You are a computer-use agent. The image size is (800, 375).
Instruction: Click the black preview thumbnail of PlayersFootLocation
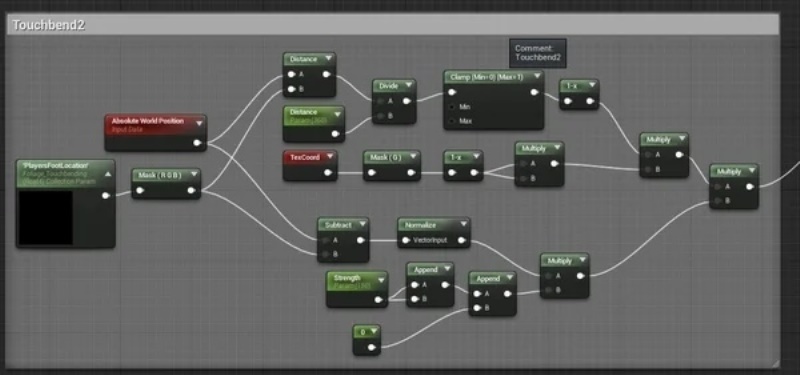[45, 218]
